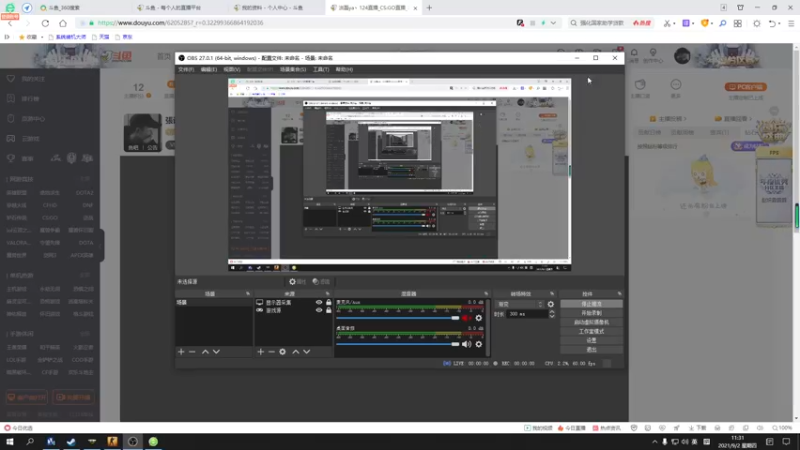Add a new source with the plus icon
Screen dimensions: 800x450
click(x=261, y=352)
